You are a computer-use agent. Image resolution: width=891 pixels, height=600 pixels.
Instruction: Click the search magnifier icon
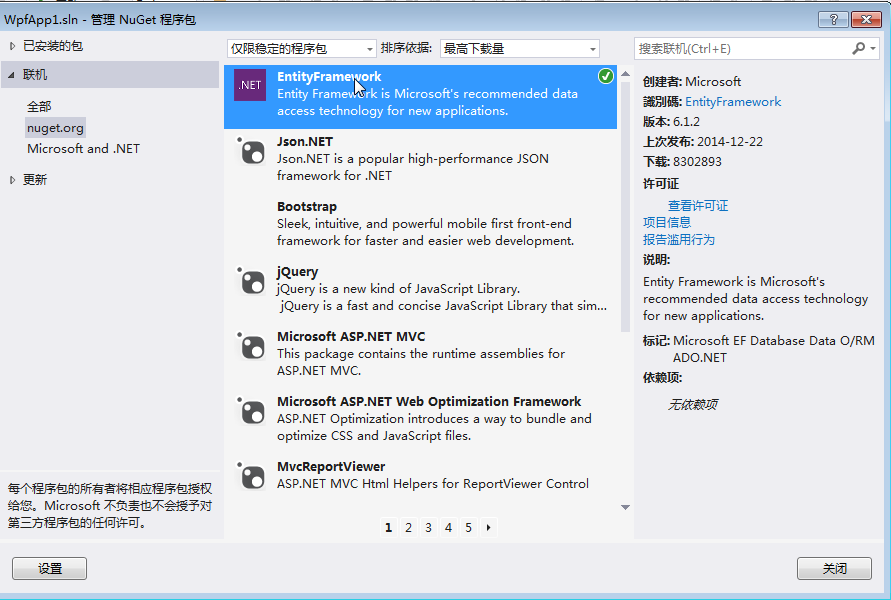tap(859, 48)
